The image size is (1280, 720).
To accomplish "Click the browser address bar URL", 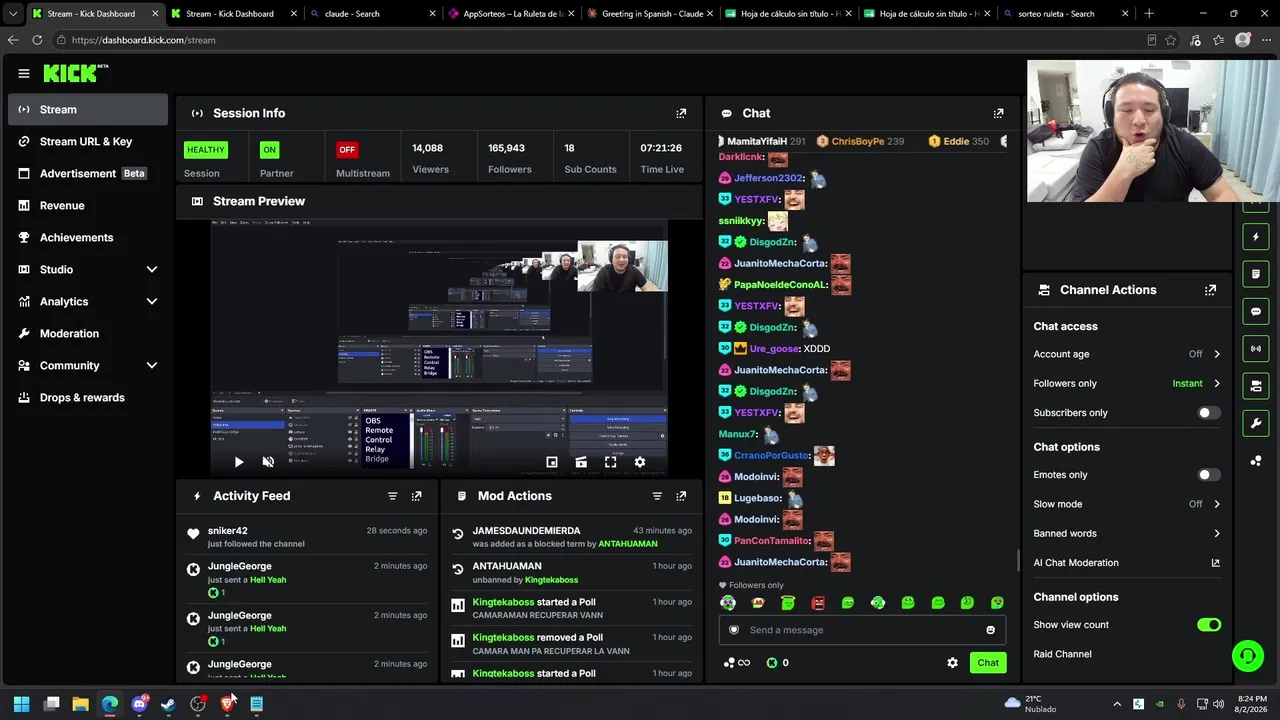I will [x=143, y=40].
